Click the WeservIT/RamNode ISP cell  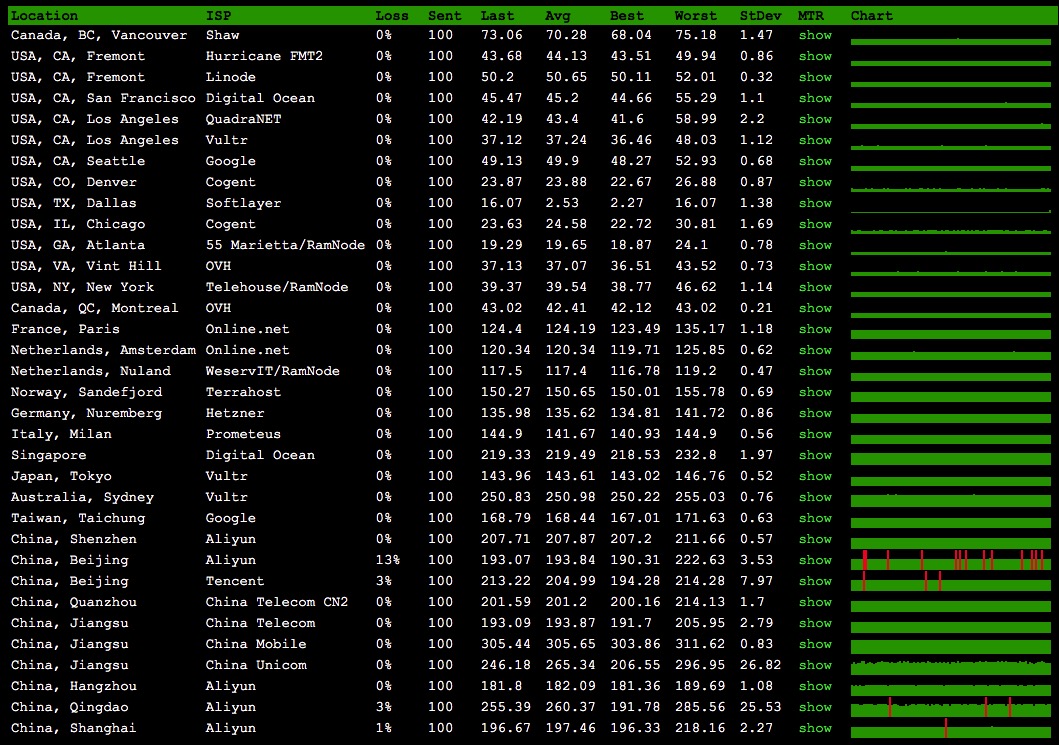pyautogui.click(x=273, y=371)
